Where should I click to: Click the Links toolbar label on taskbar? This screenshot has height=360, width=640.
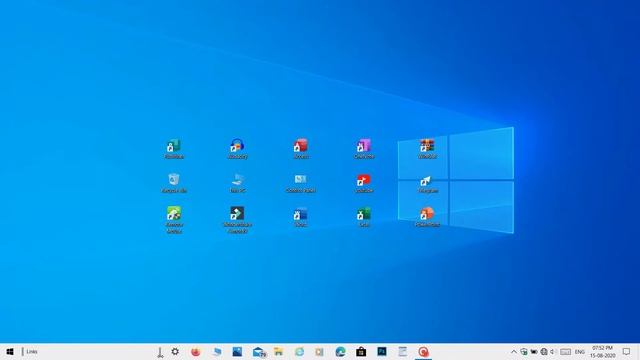point(32,351)
